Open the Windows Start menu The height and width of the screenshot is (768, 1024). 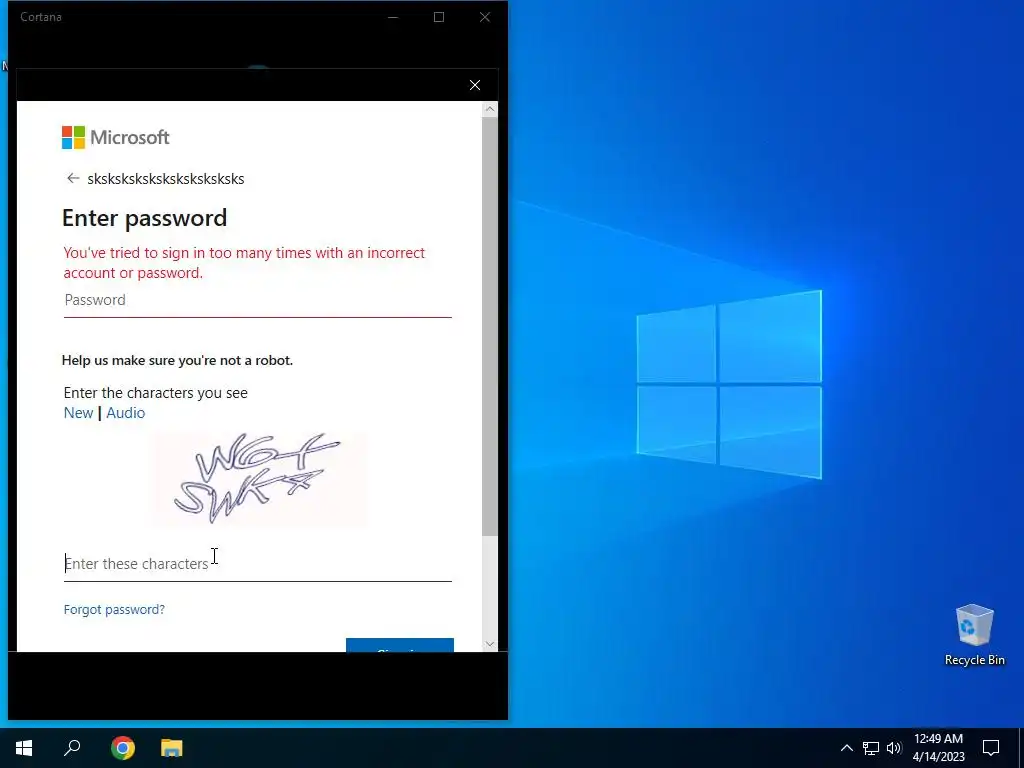[x=24, y=748]
